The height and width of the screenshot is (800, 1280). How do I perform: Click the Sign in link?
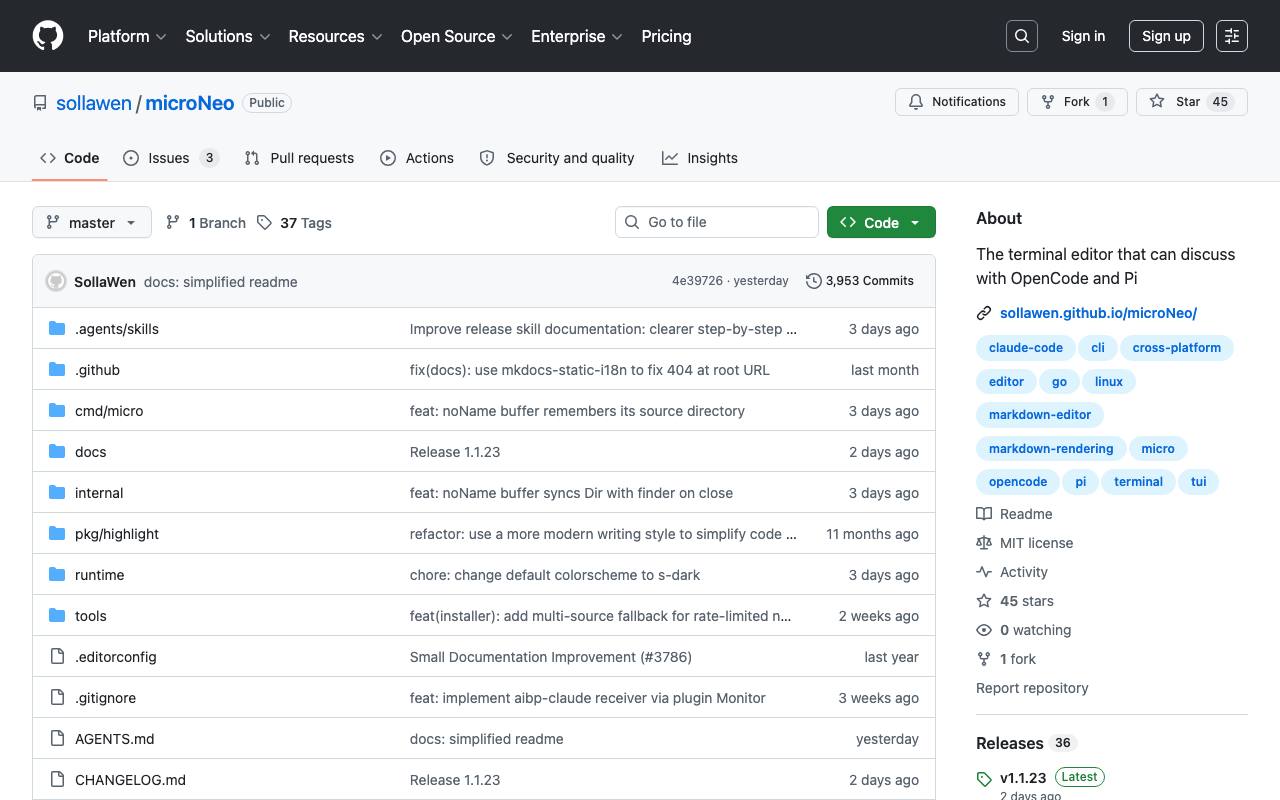tap(1083, 36)
